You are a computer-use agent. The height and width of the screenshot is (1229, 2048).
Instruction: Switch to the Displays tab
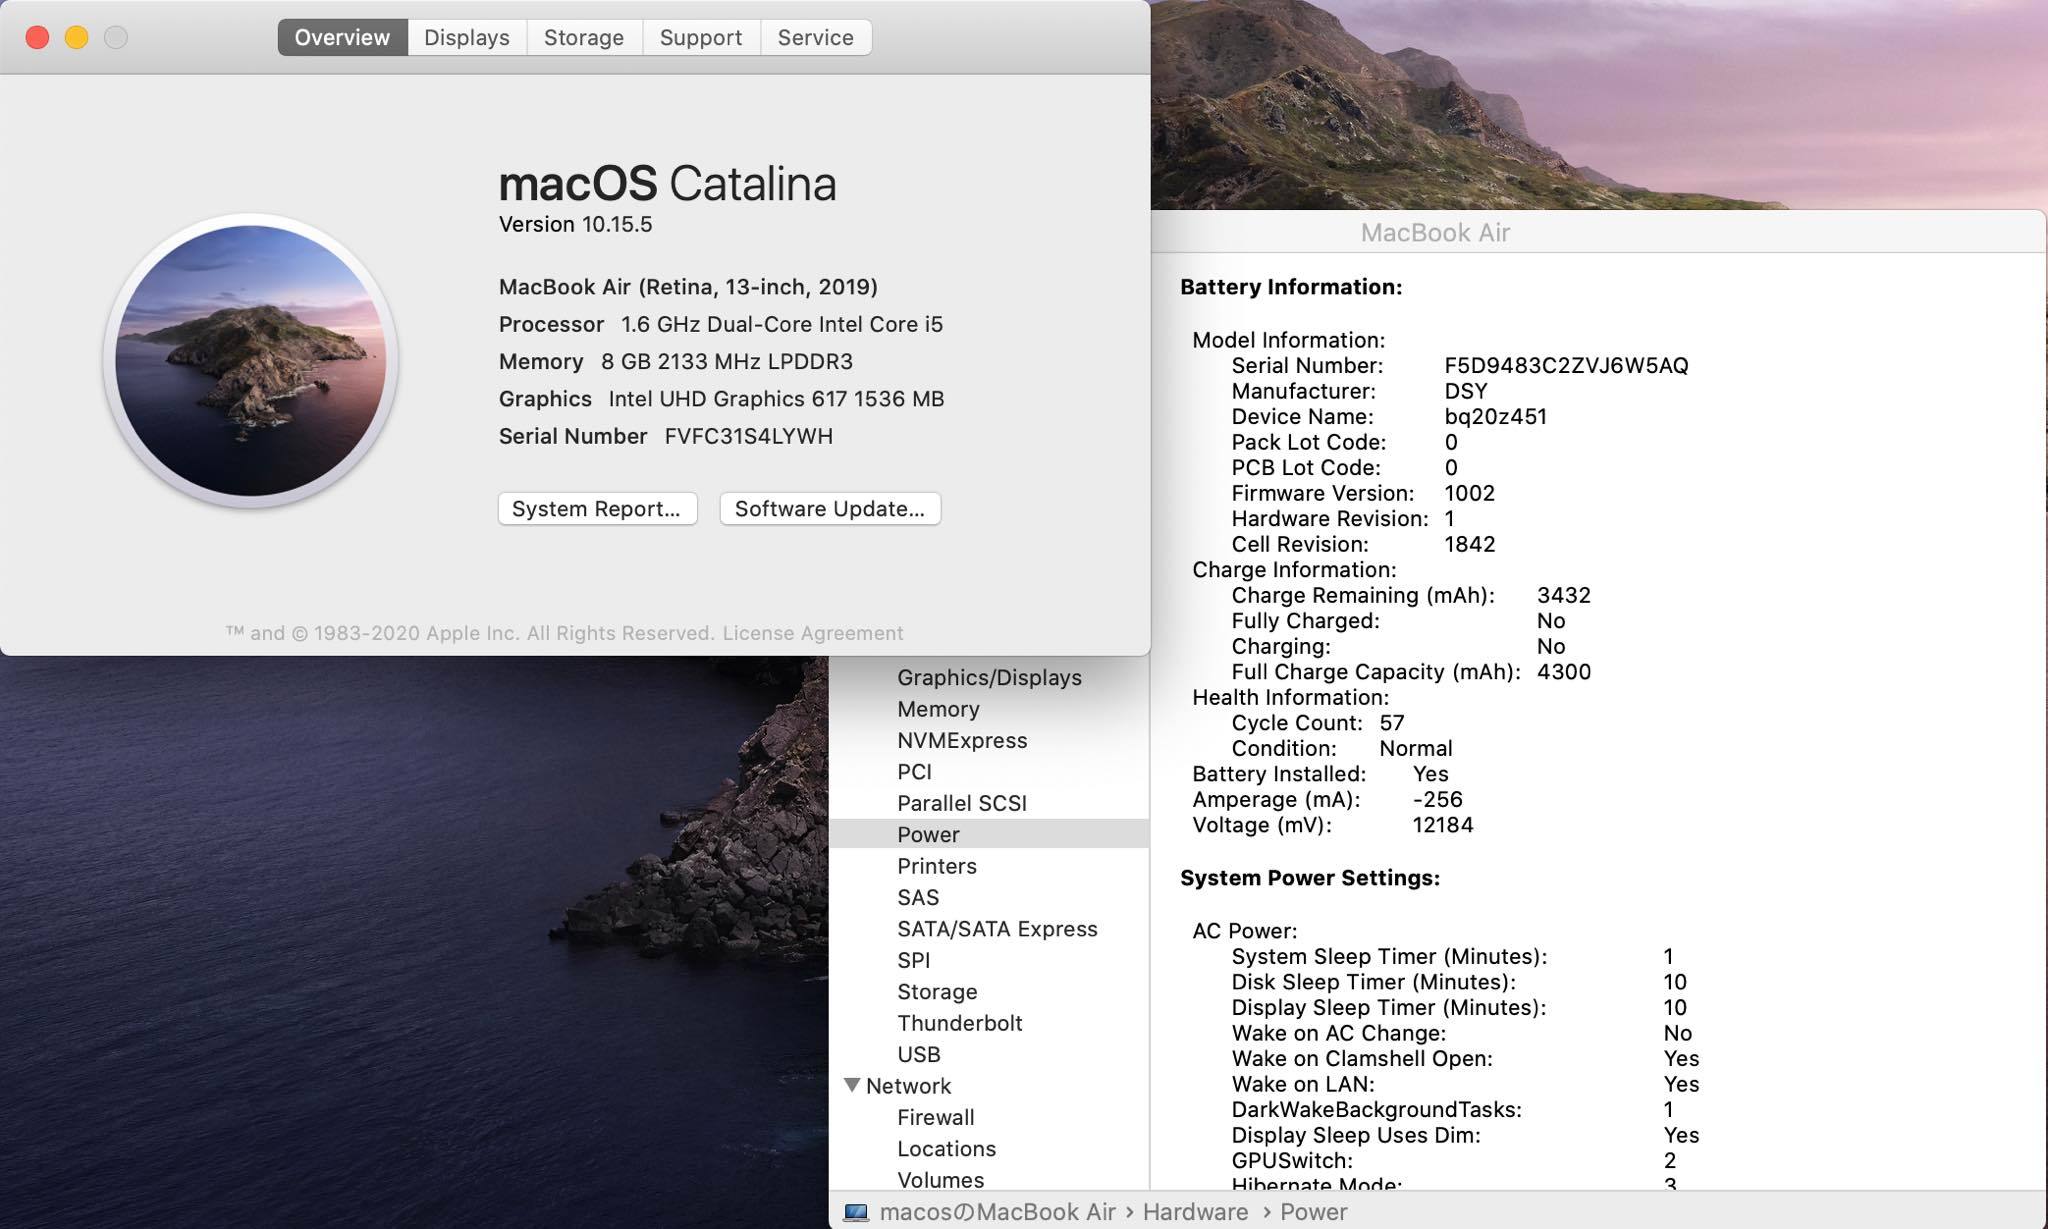tap(466, 37)
